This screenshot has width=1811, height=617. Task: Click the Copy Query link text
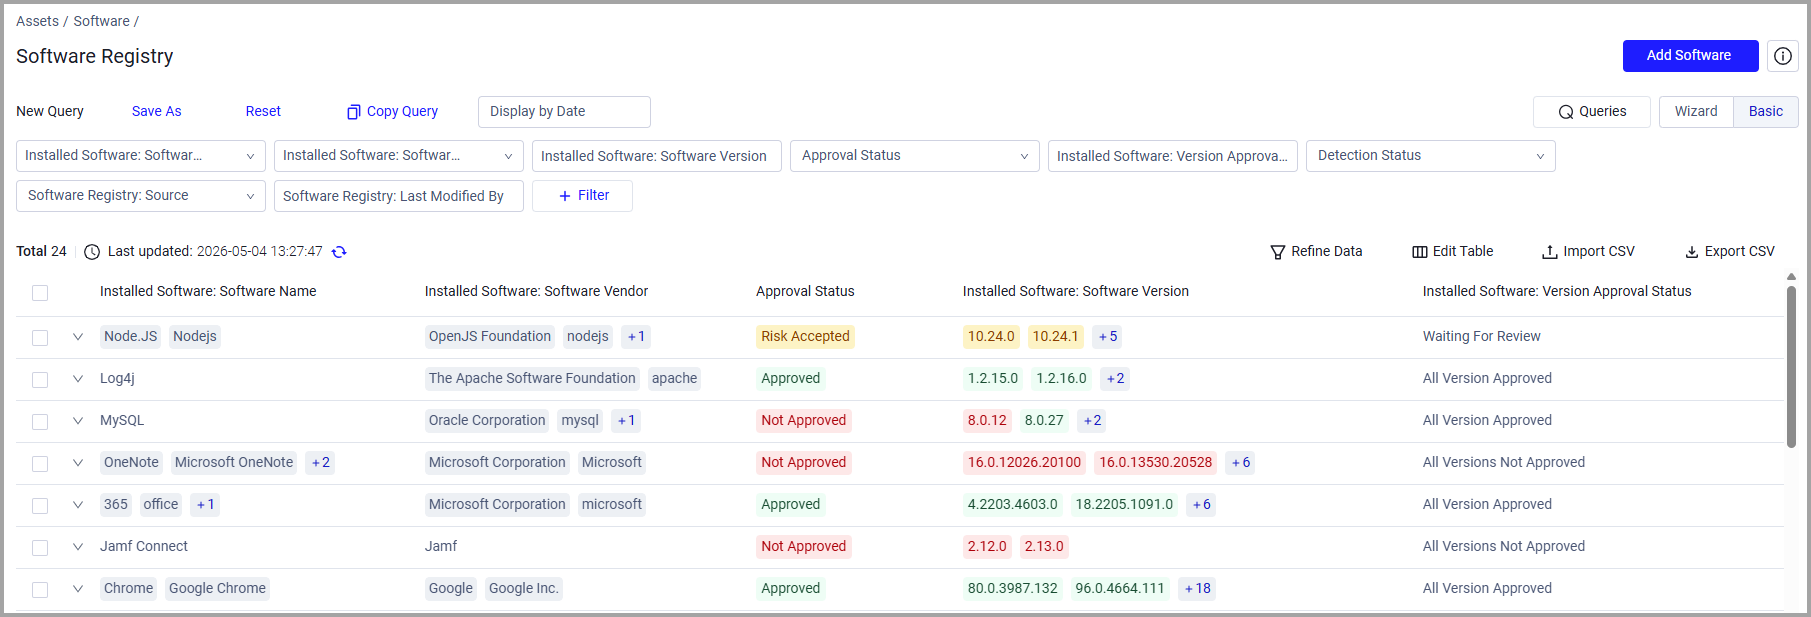(x=402, y=112)
